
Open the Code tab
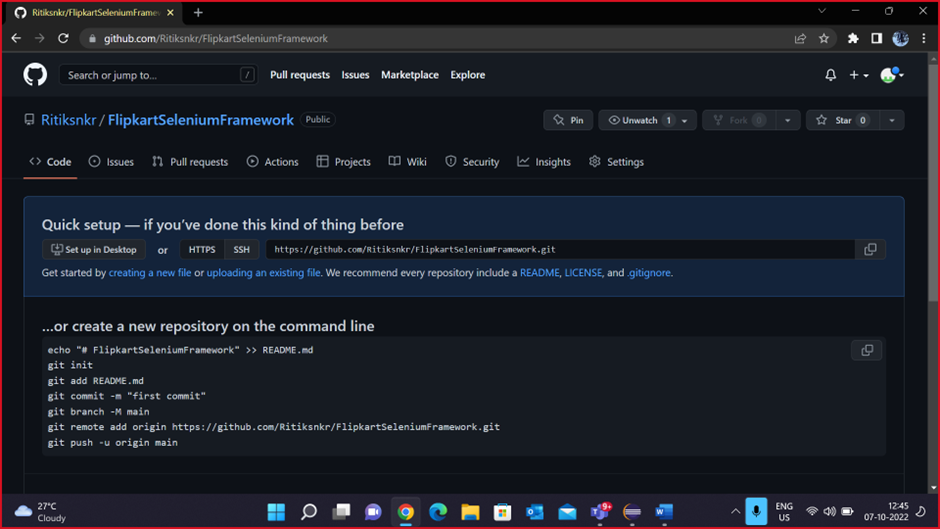tap(50, 162)
